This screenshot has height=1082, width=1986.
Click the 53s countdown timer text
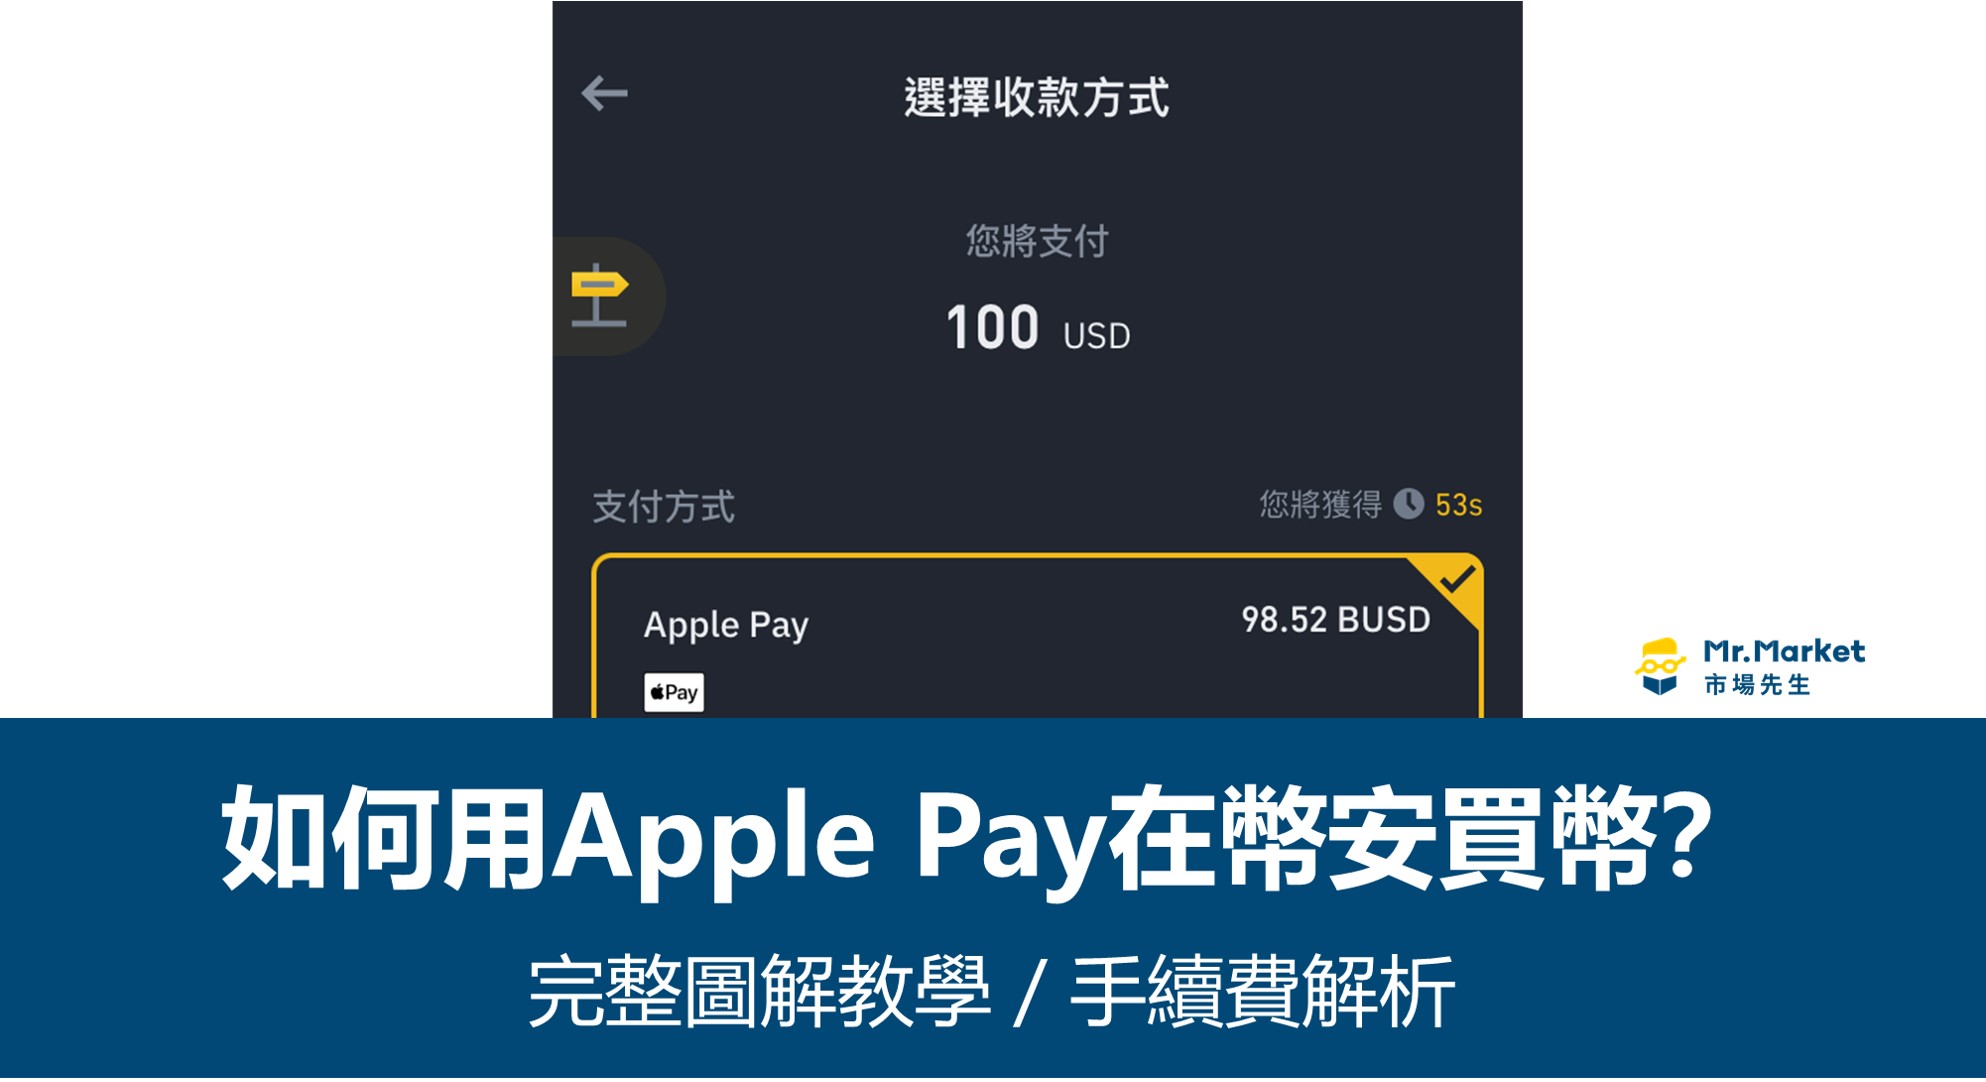pyautogui.click(x=1458, y=505)
